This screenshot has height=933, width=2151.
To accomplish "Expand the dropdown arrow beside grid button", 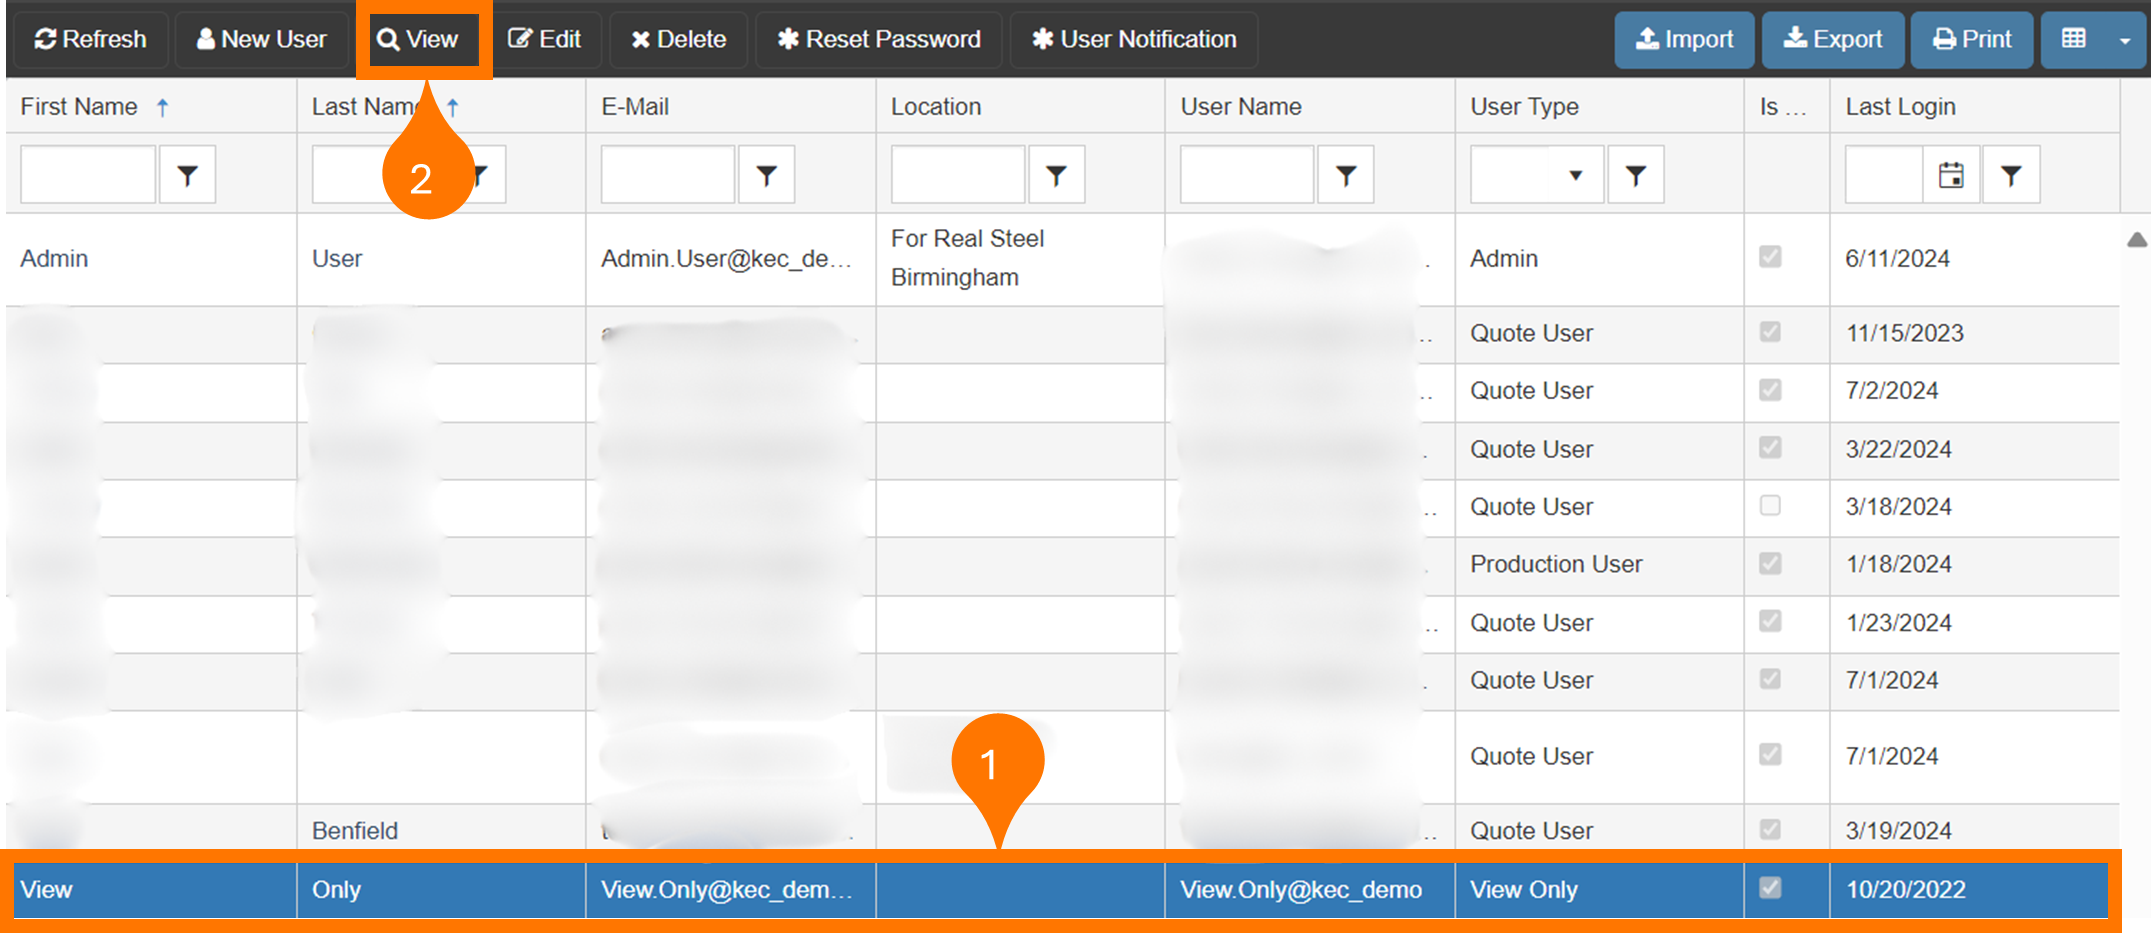I will 2125,40.
